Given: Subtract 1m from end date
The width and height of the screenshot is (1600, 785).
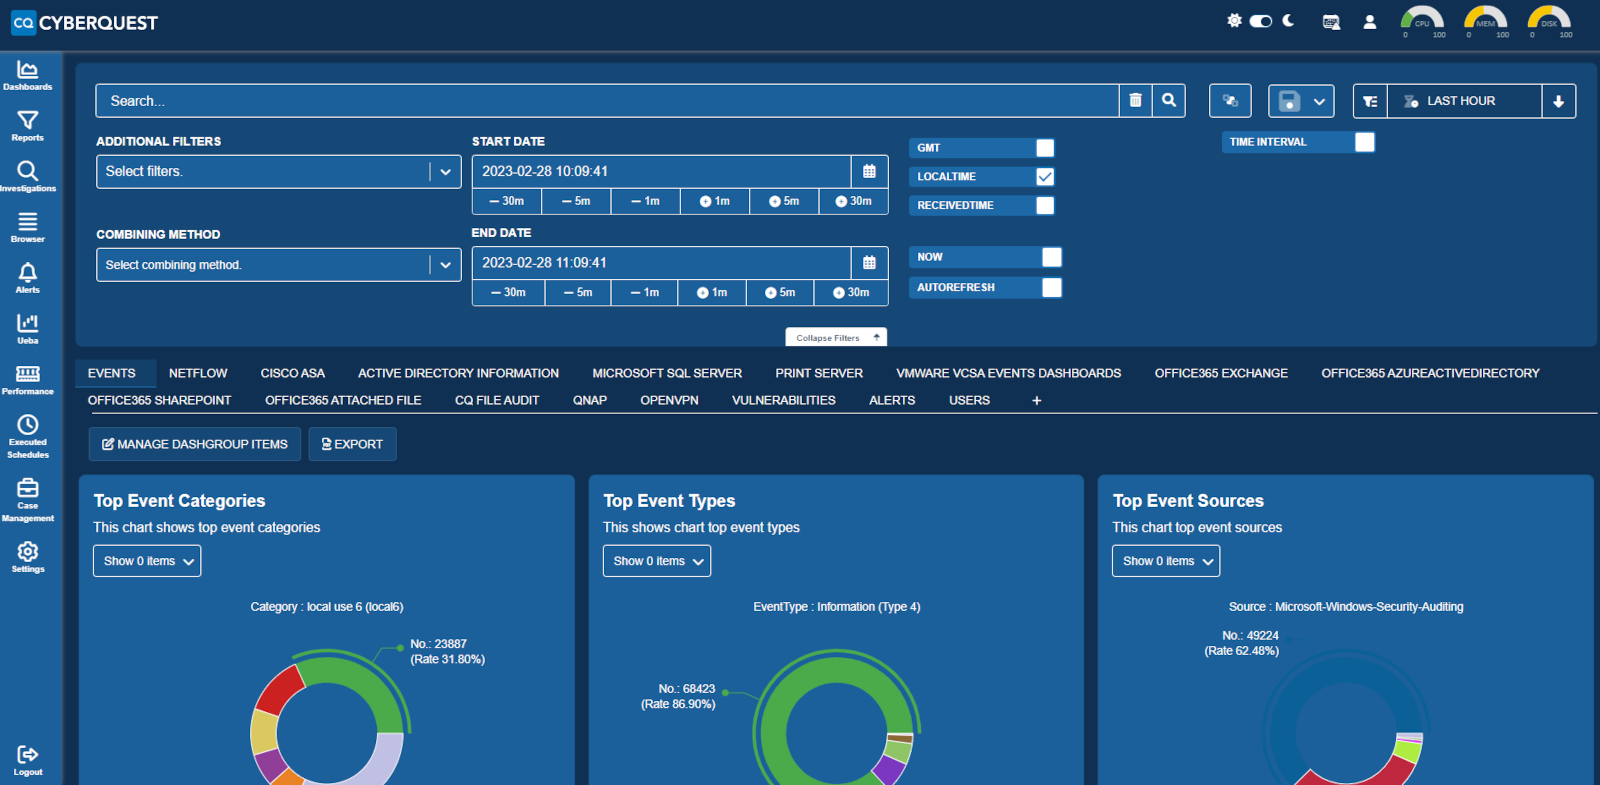Looking at the screenshot, I should pos(645,292).
